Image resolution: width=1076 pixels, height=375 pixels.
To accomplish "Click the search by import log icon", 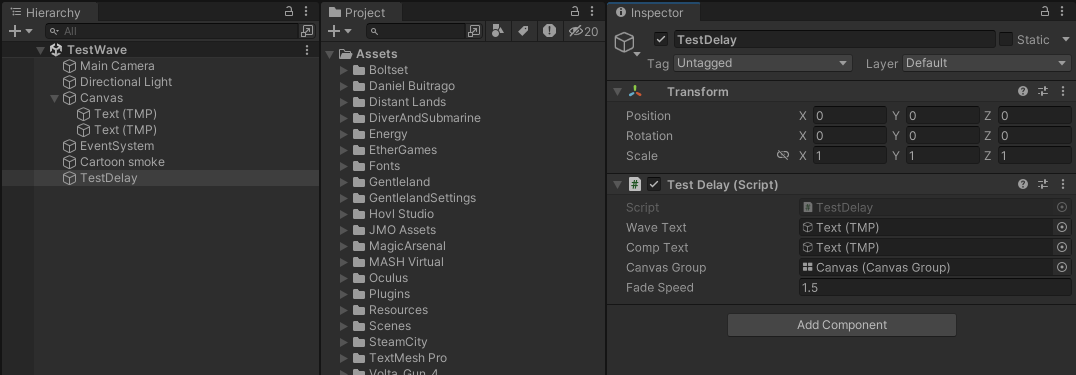I will [x=549, y=31].
